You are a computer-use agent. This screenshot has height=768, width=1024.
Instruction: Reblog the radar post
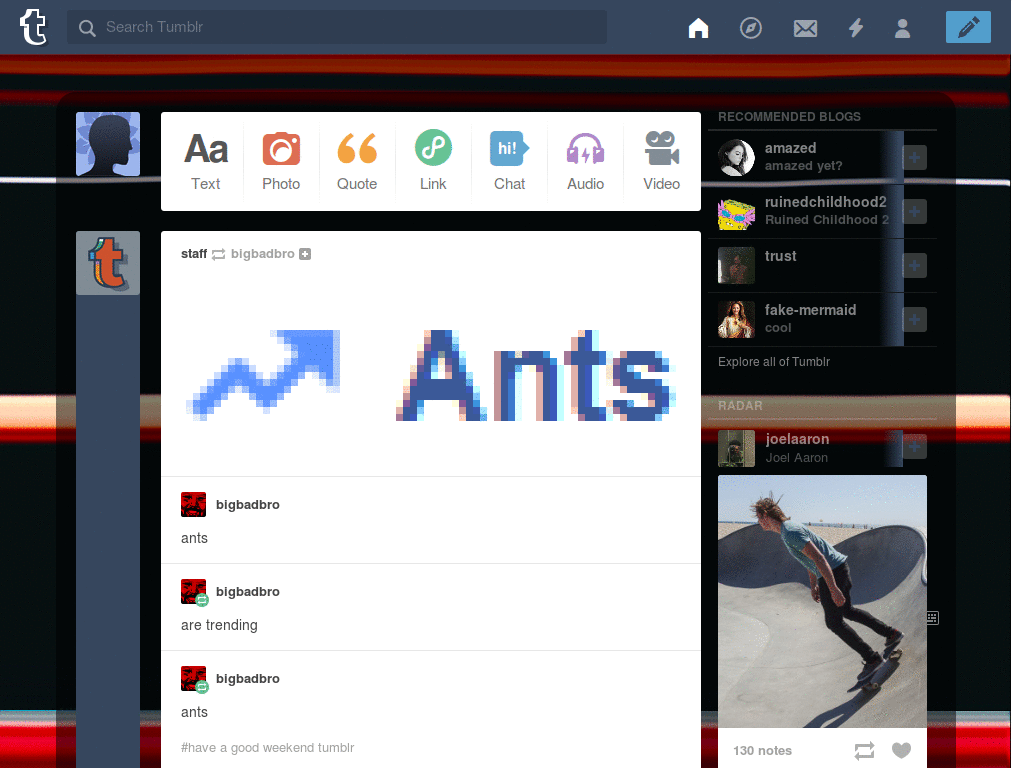pos(864,751)
